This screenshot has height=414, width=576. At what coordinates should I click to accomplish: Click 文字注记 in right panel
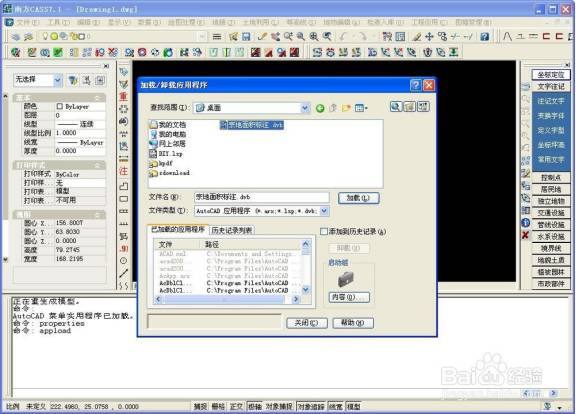tap(551, 87)
